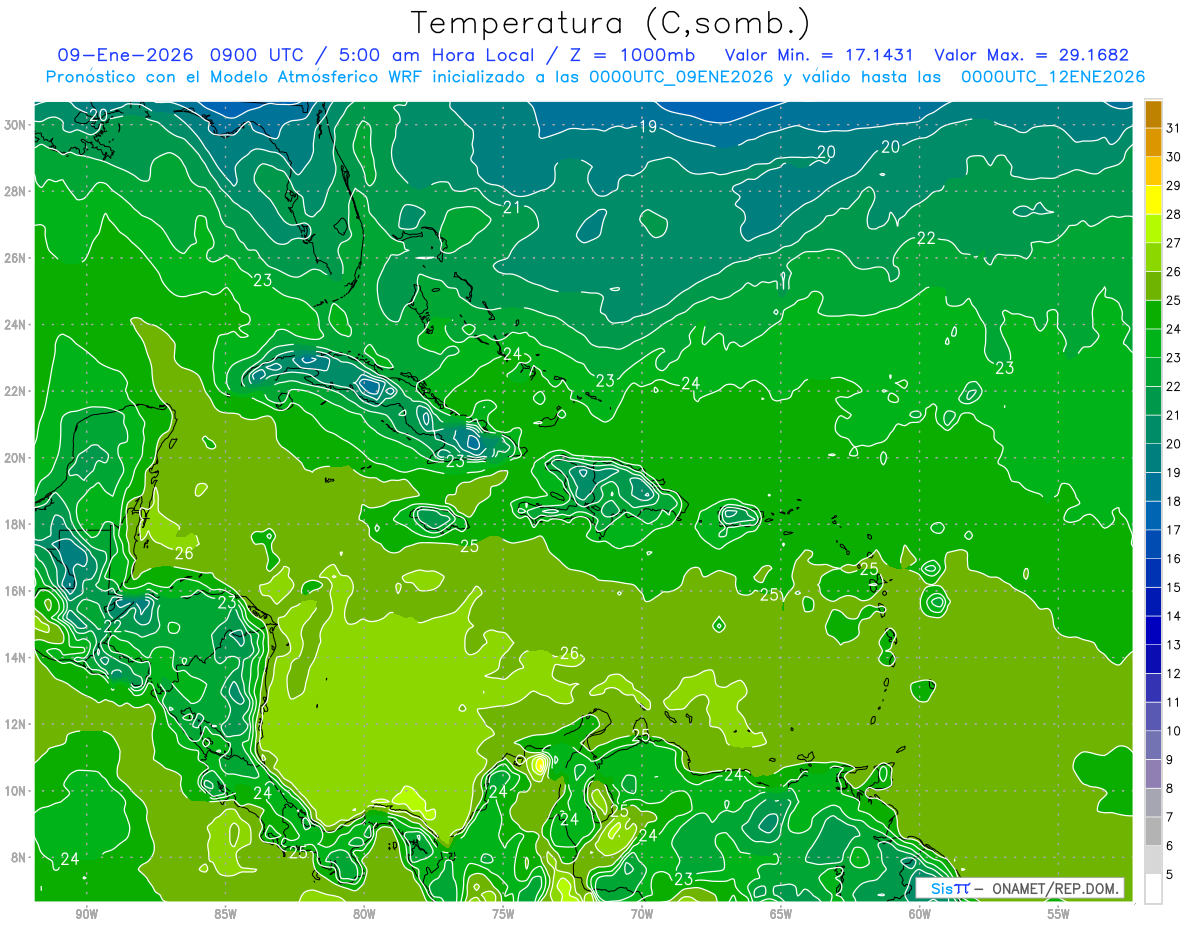Click color scale label "27"
This screenshot has height=927, width=1200.
[1174, 243]
